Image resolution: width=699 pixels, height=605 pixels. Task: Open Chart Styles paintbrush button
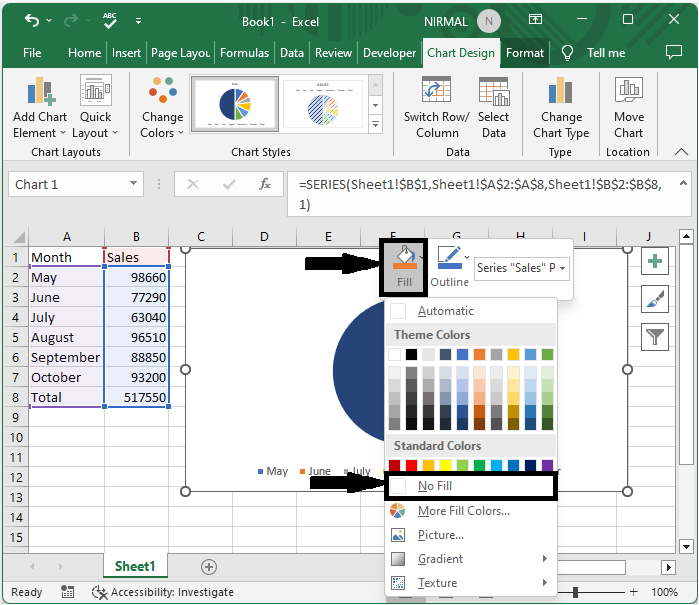pos(655,298)
